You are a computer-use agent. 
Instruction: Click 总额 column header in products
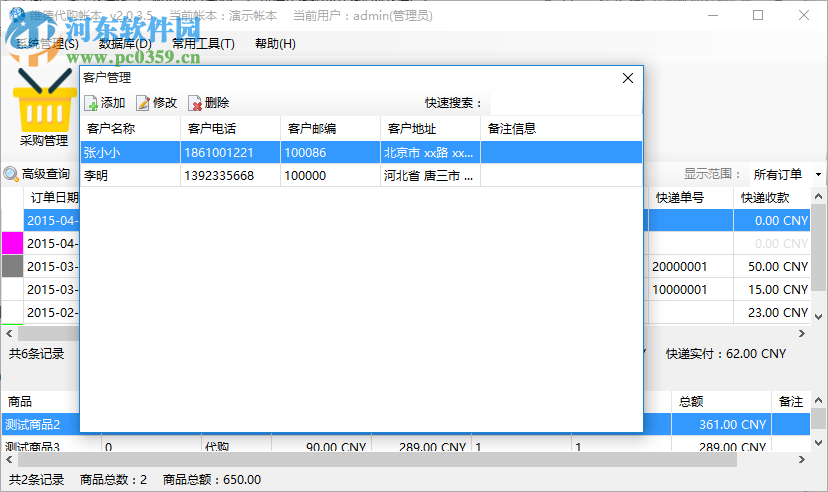721,402
